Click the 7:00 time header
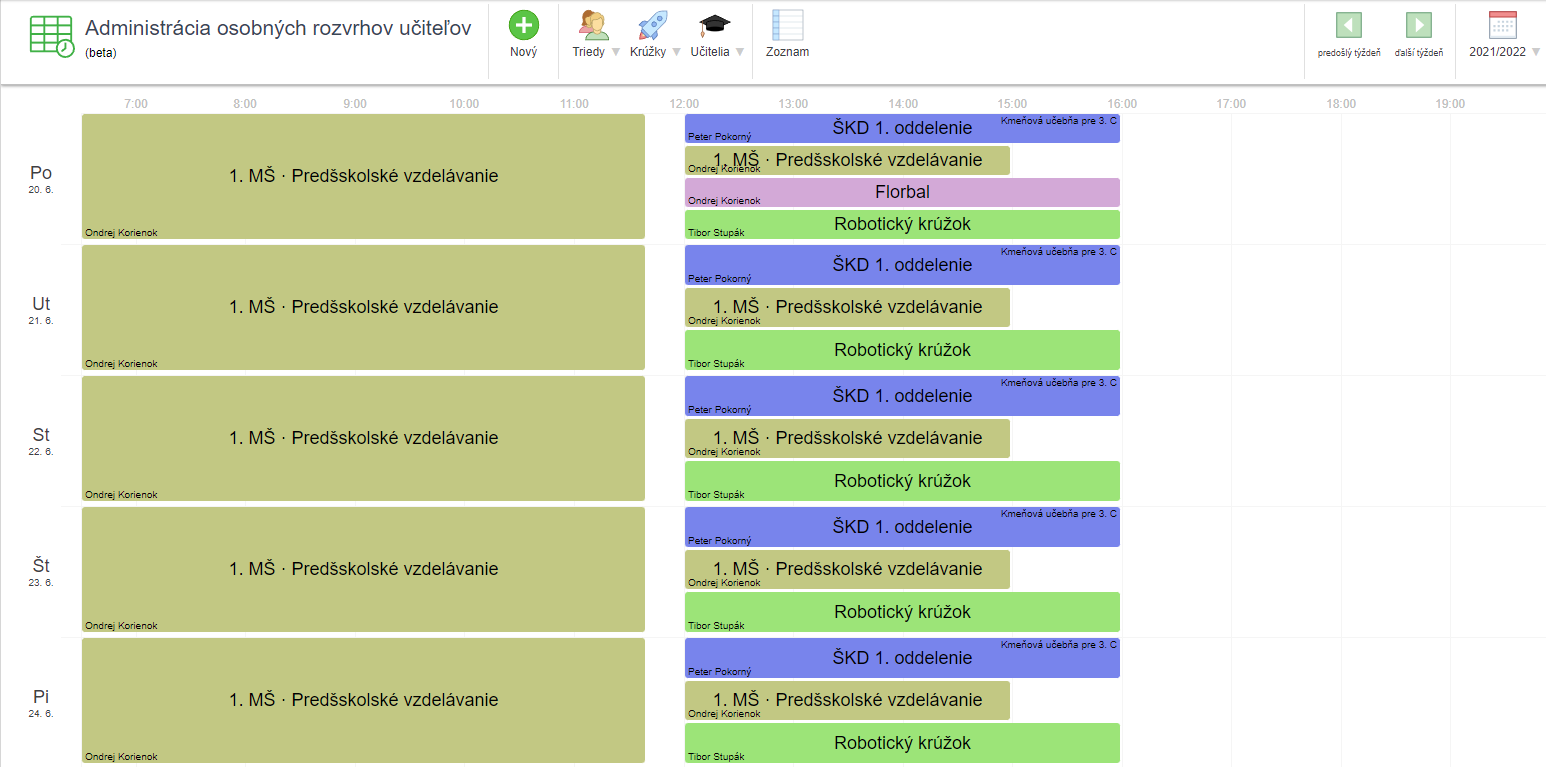1546x767 pixels. click(136, 104)
